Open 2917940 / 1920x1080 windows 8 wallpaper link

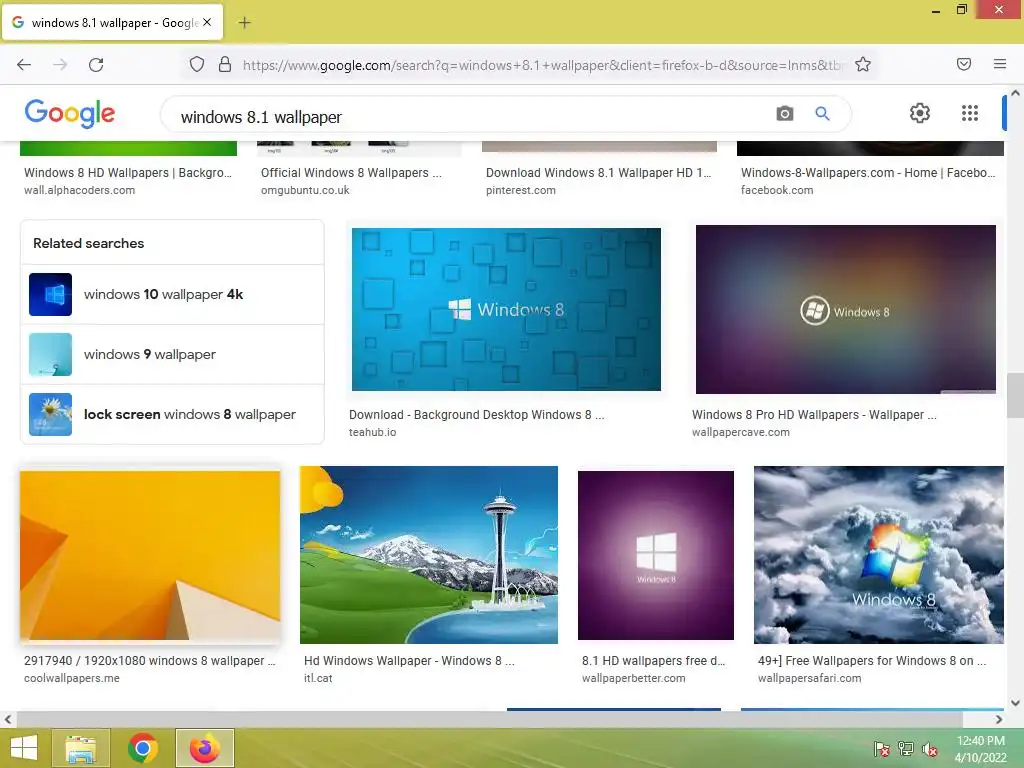point(150,661)
